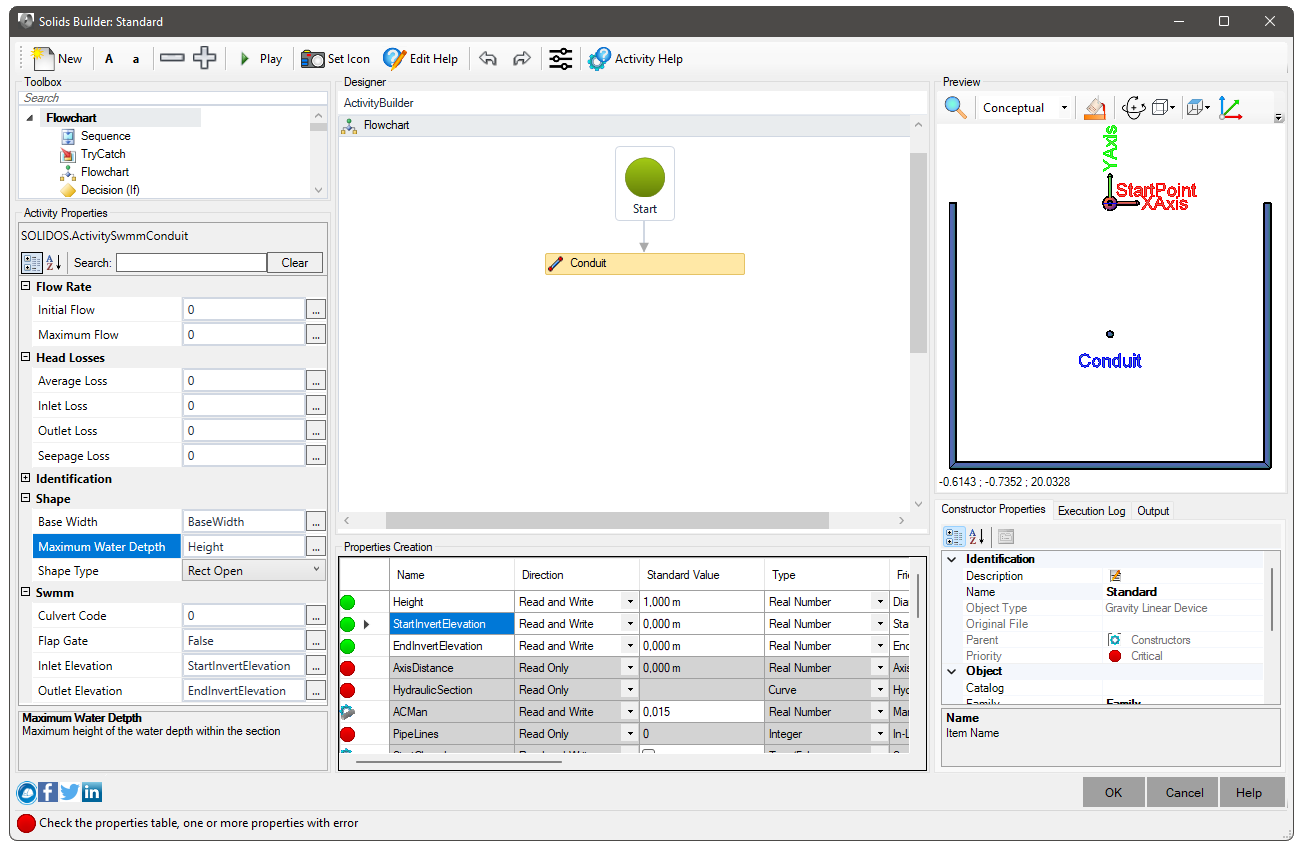Expand the Identification group in Activity Properties
Screen dimensions: 1303x851
coord(26,479)
